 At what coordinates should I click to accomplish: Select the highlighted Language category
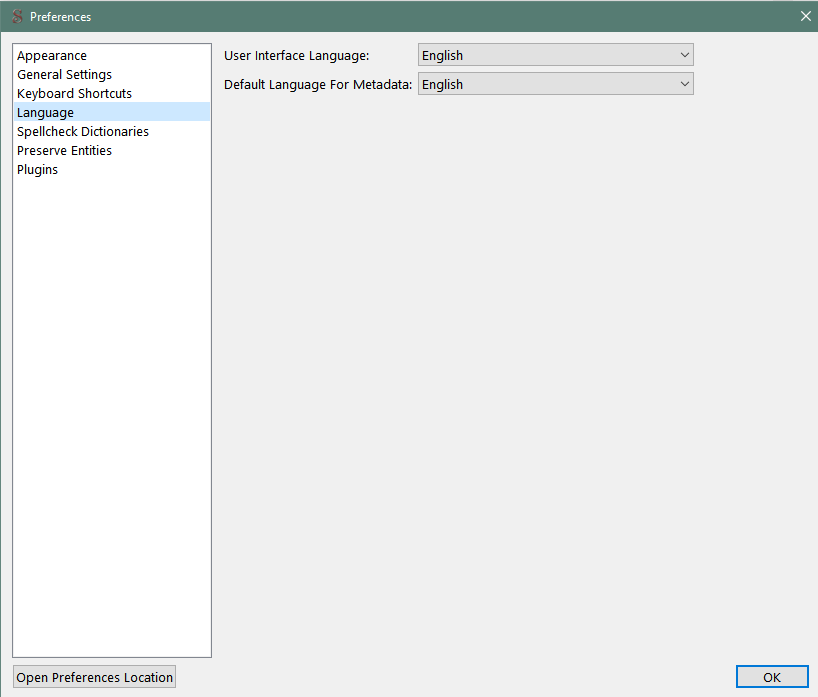pos(45,113)
